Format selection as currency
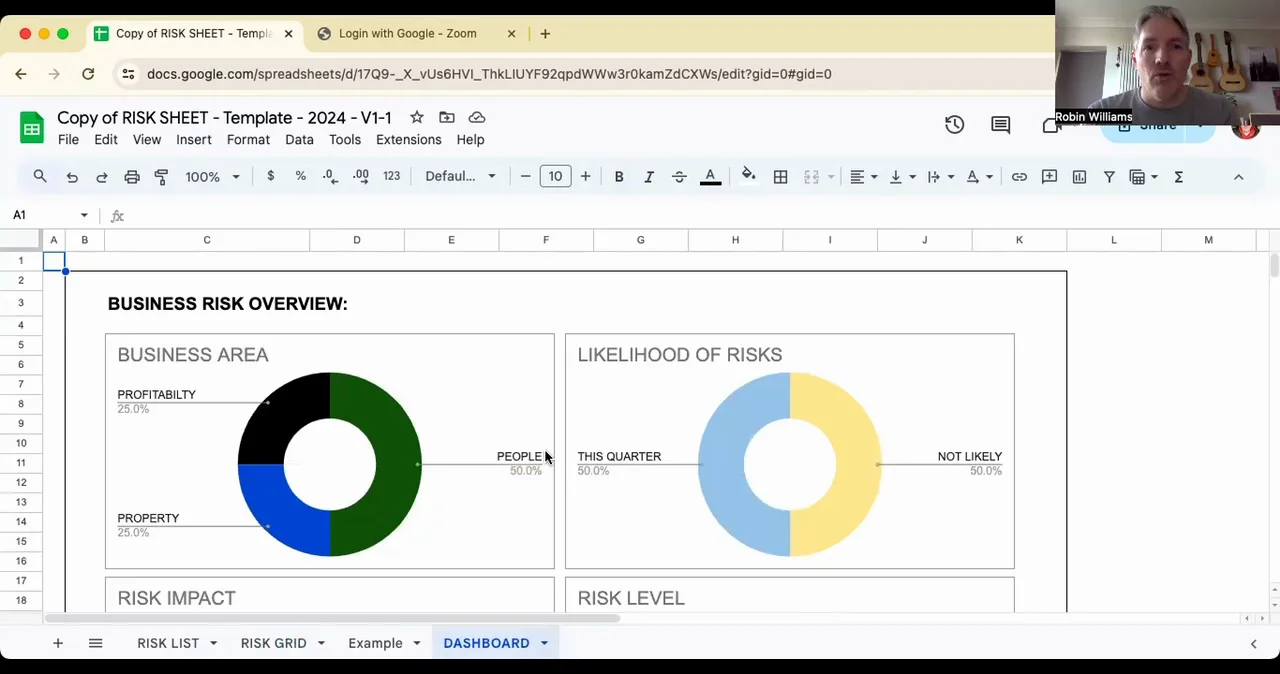The width and height of the screenshot is (1280, 674). click(270, 176)
